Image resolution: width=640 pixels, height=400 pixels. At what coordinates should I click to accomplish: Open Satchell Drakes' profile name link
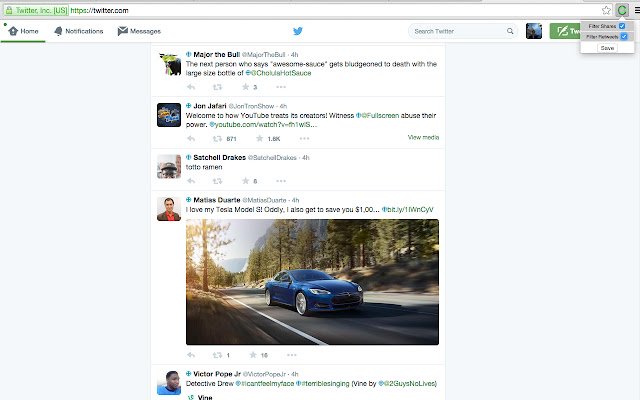coord(220,158)
